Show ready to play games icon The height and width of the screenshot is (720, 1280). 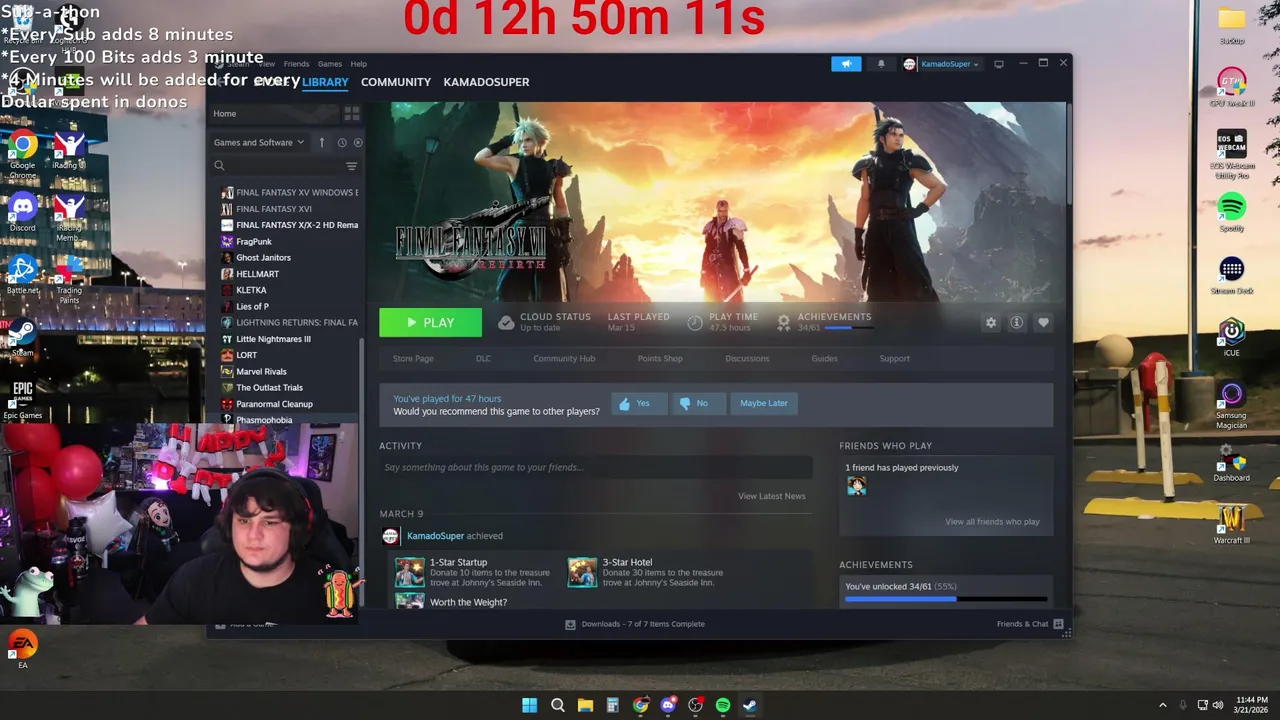pos(358,143)
